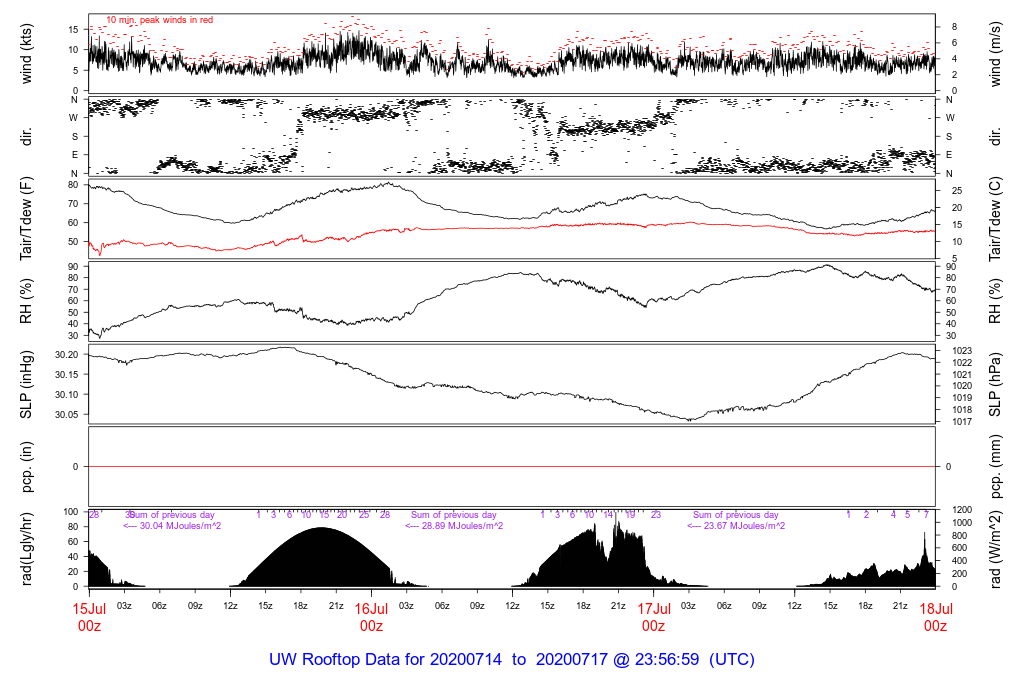Jump to the 16Jul 00z date marker
The image size is (1024, 700).
pos(371,616)
